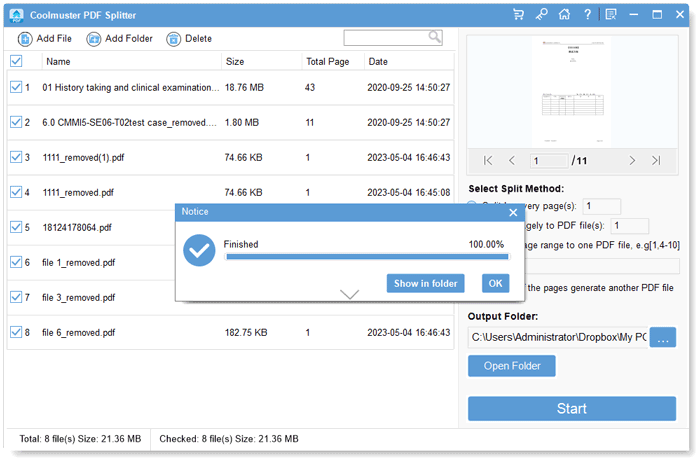Uncheck file 3_removed.pdf checkbox
Viewport: 700px width, 458px height.
click(16, 297)
